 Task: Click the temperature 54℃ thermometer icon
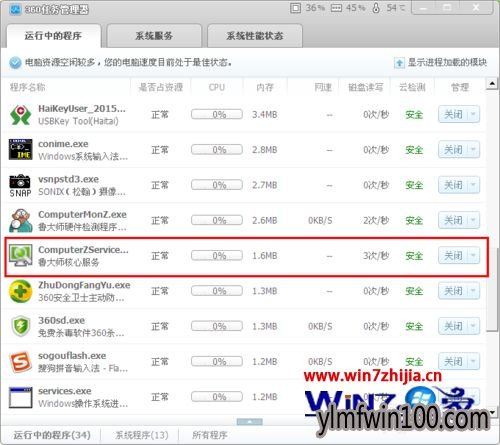click(376, 8)
